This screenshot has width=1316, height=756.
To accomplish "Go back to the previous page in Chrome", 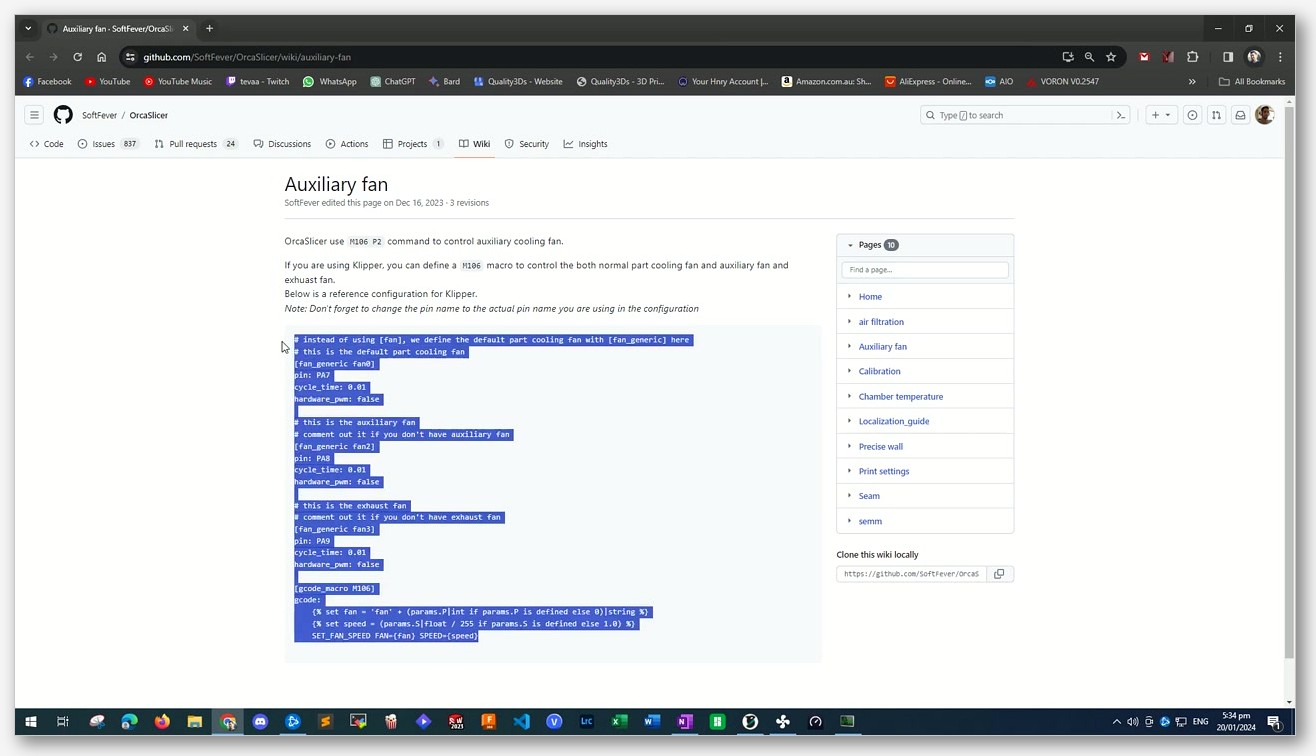I will tap(30, 57).
